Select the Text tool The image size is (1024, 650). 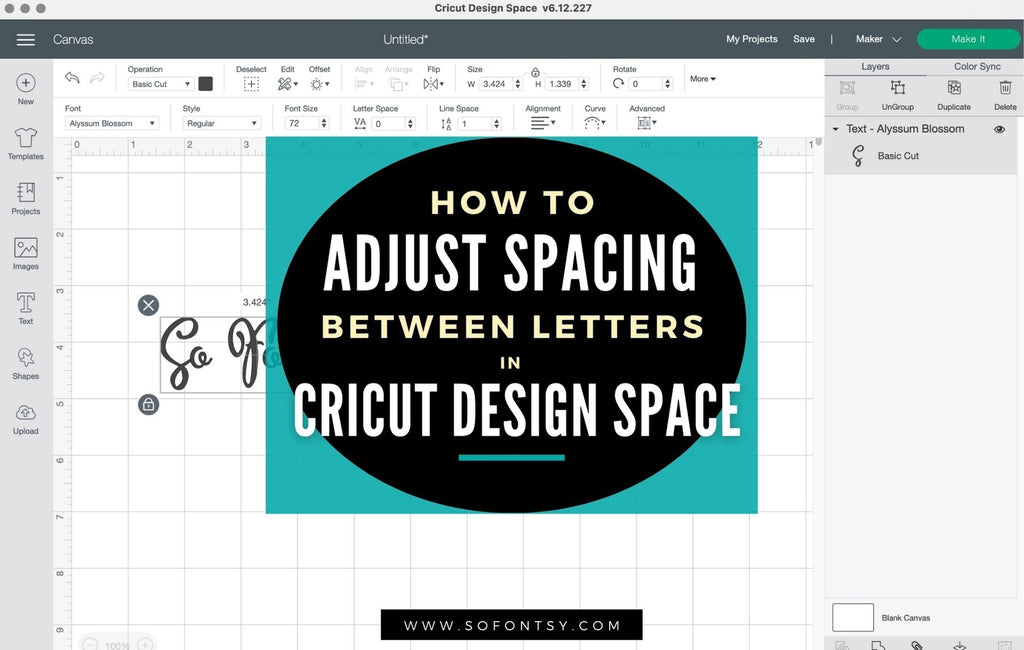coord(26,308)
